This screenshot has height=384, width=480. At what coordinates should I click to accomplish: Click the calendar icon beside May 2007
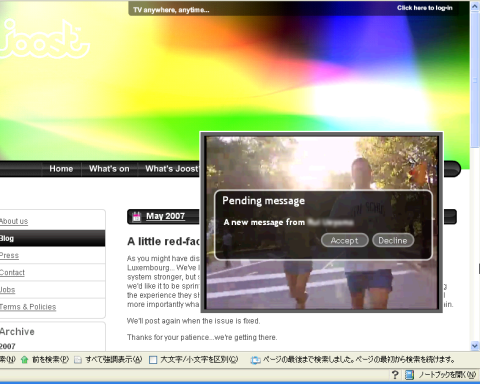tap(136, 217)
